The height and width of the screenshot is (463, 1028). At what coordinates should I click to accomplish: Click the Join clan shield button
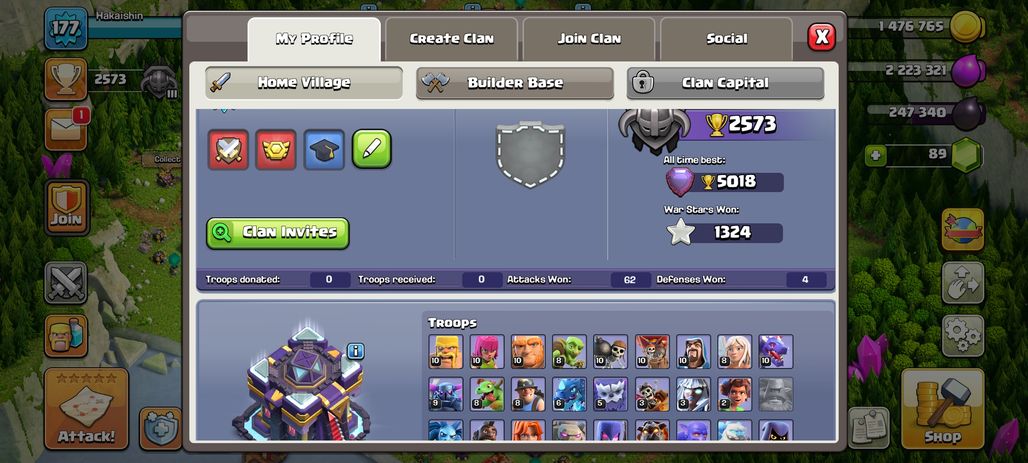(x=67, y=207)
